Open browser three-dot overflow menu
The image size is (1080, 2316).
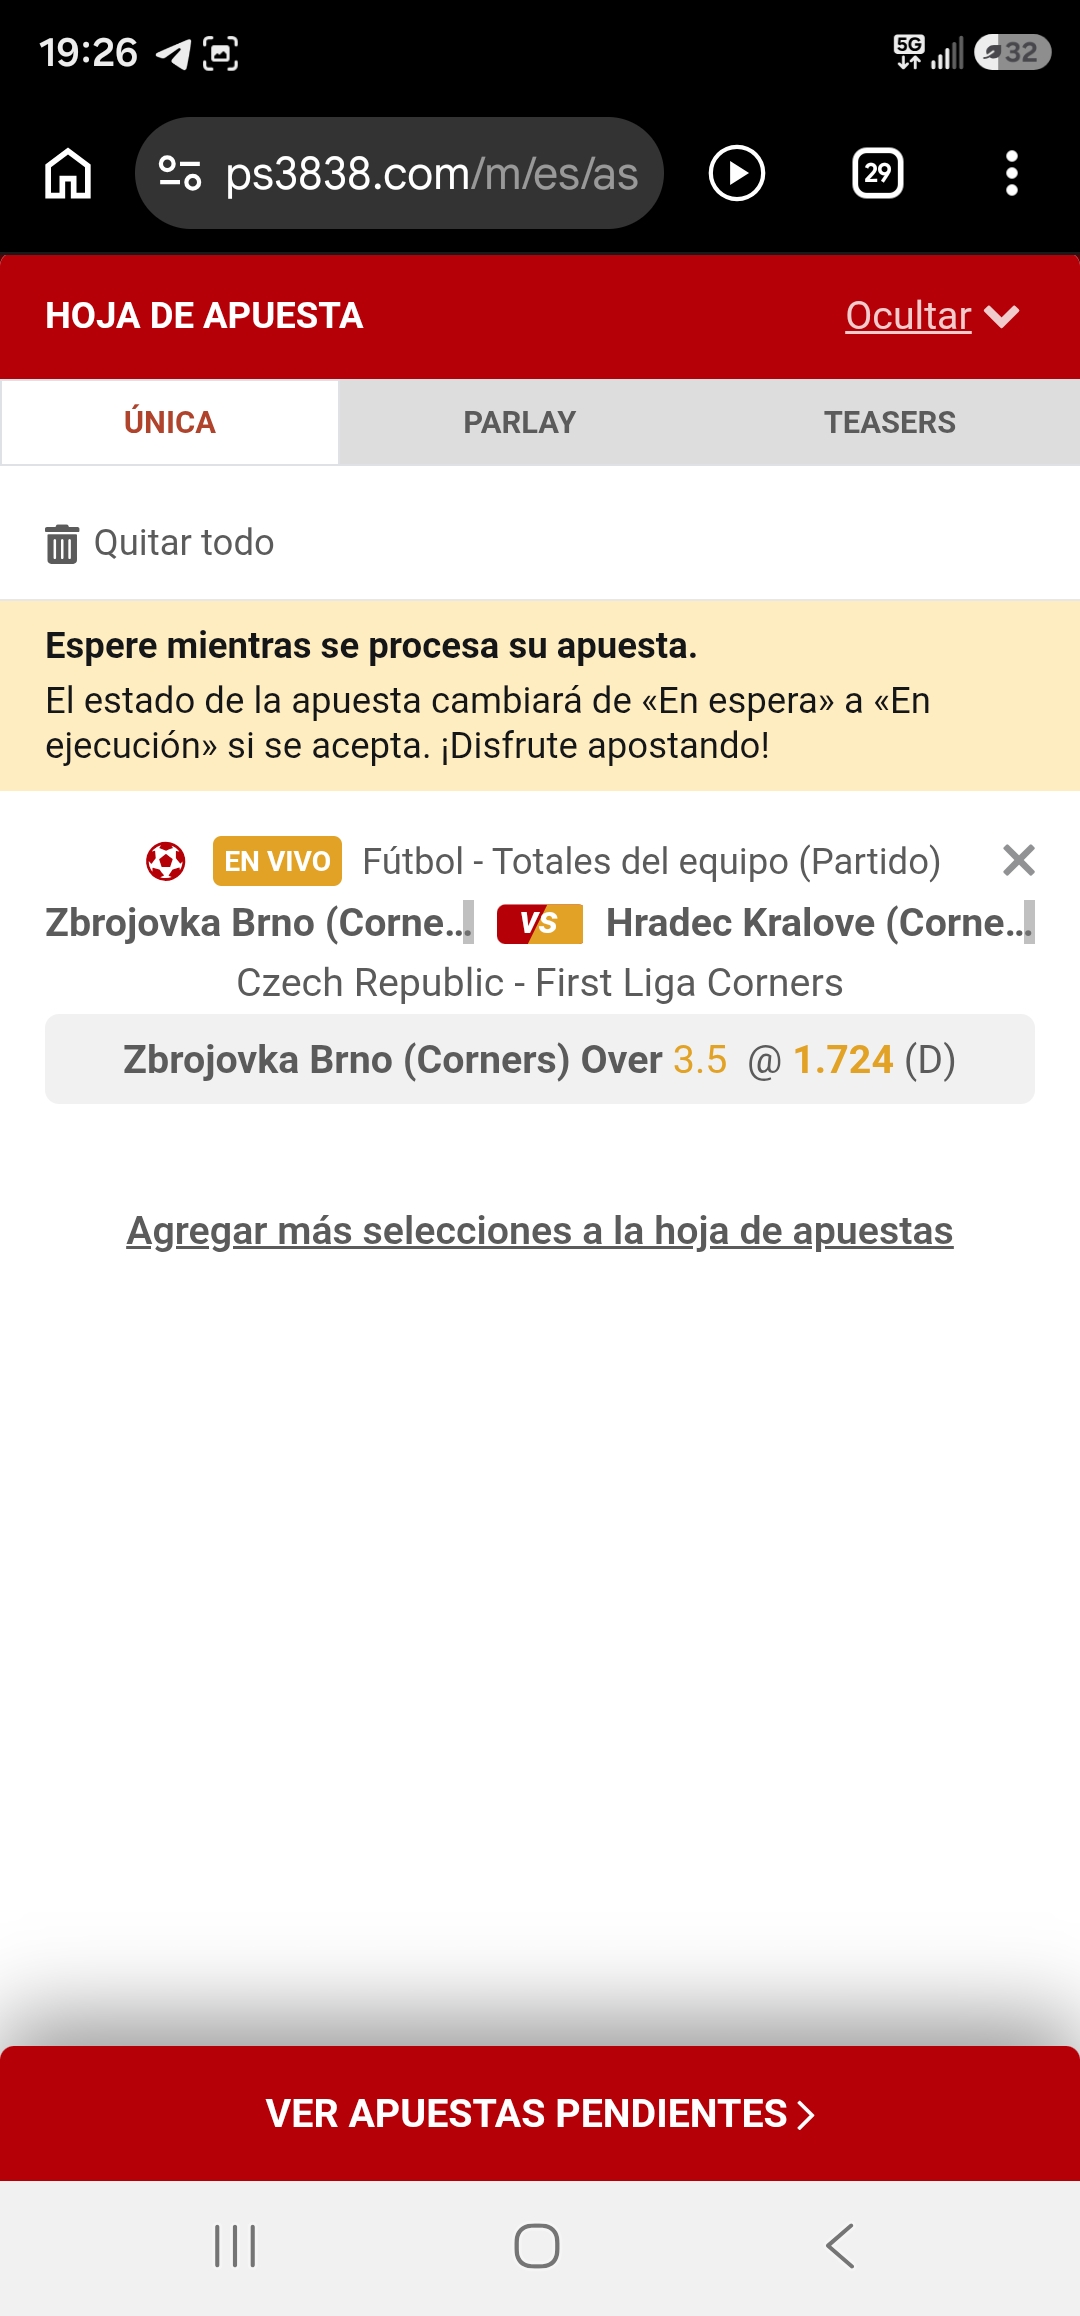1012,173
